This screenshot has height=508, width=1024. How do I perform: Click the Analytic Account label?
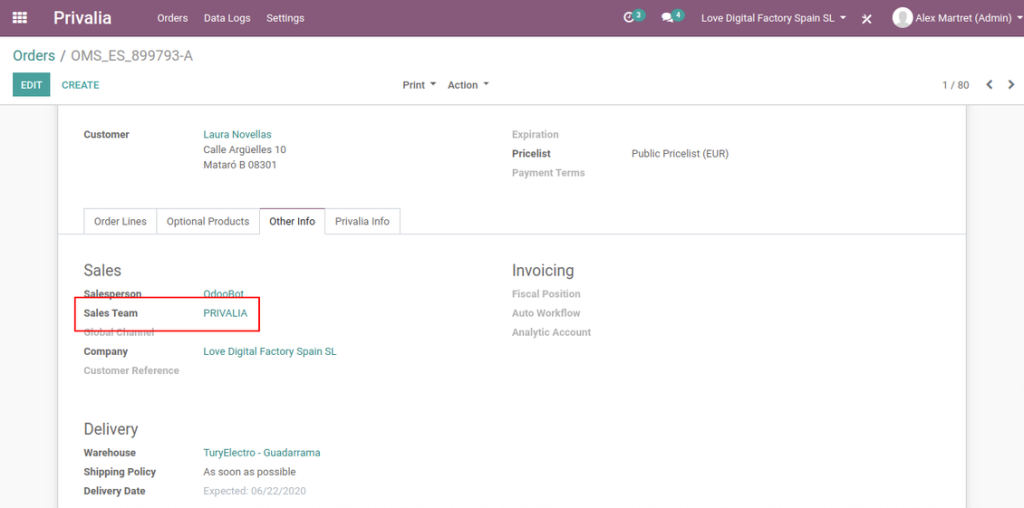coord(551,332)
